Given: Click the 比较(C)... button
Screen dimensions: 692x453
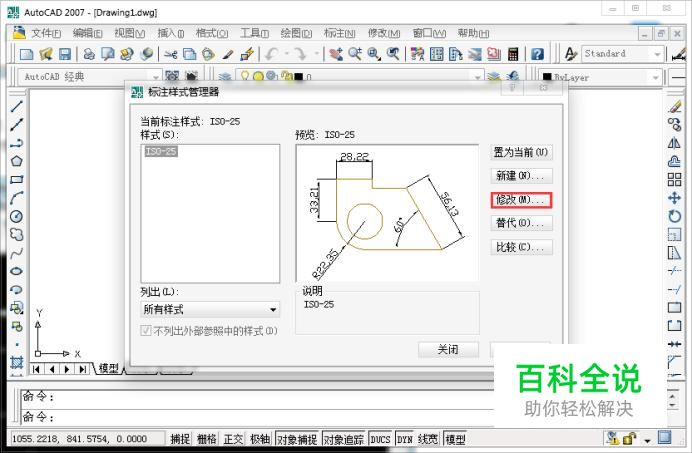Looking at the screenshot, I should point(521,247).
